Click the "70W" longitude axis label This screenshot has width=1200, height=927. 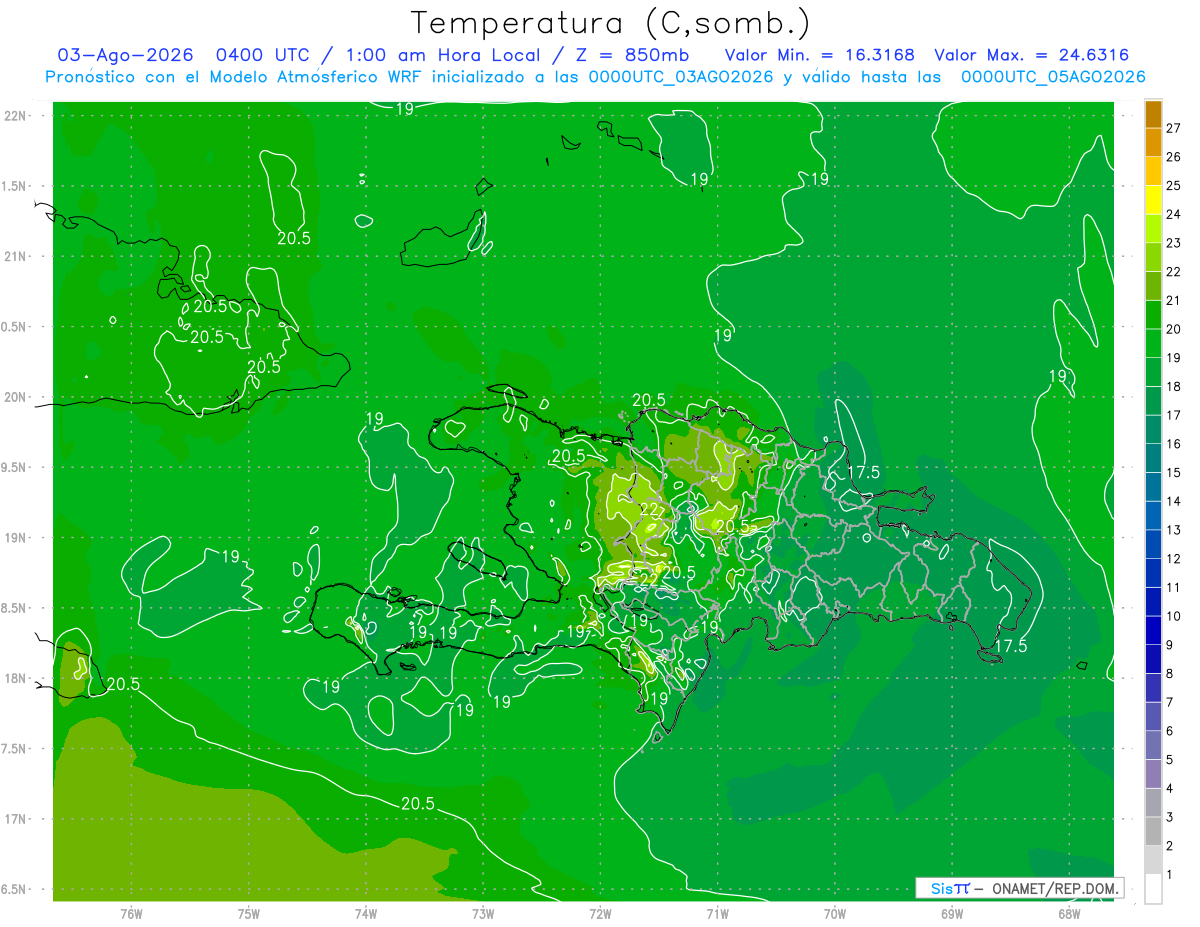[x=835, y=913]
